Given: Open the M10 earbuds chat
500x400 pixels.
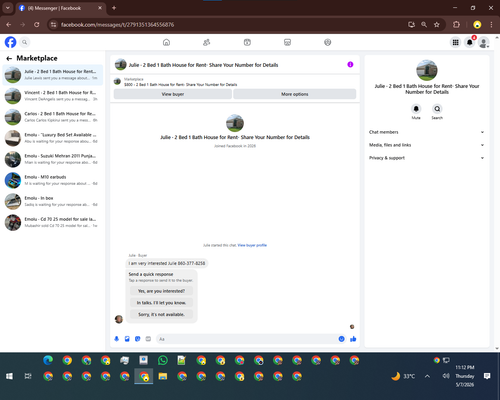Looking at the screenshot, I should 53,180.
